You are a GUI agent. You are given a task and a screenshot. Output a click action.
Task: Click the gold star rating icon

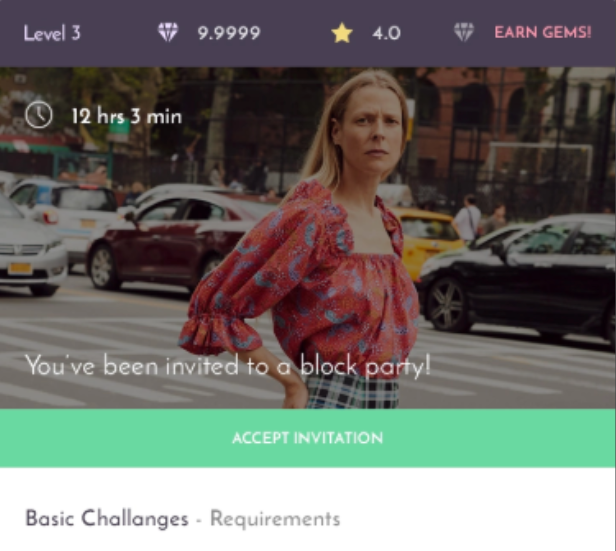[342, 32]
